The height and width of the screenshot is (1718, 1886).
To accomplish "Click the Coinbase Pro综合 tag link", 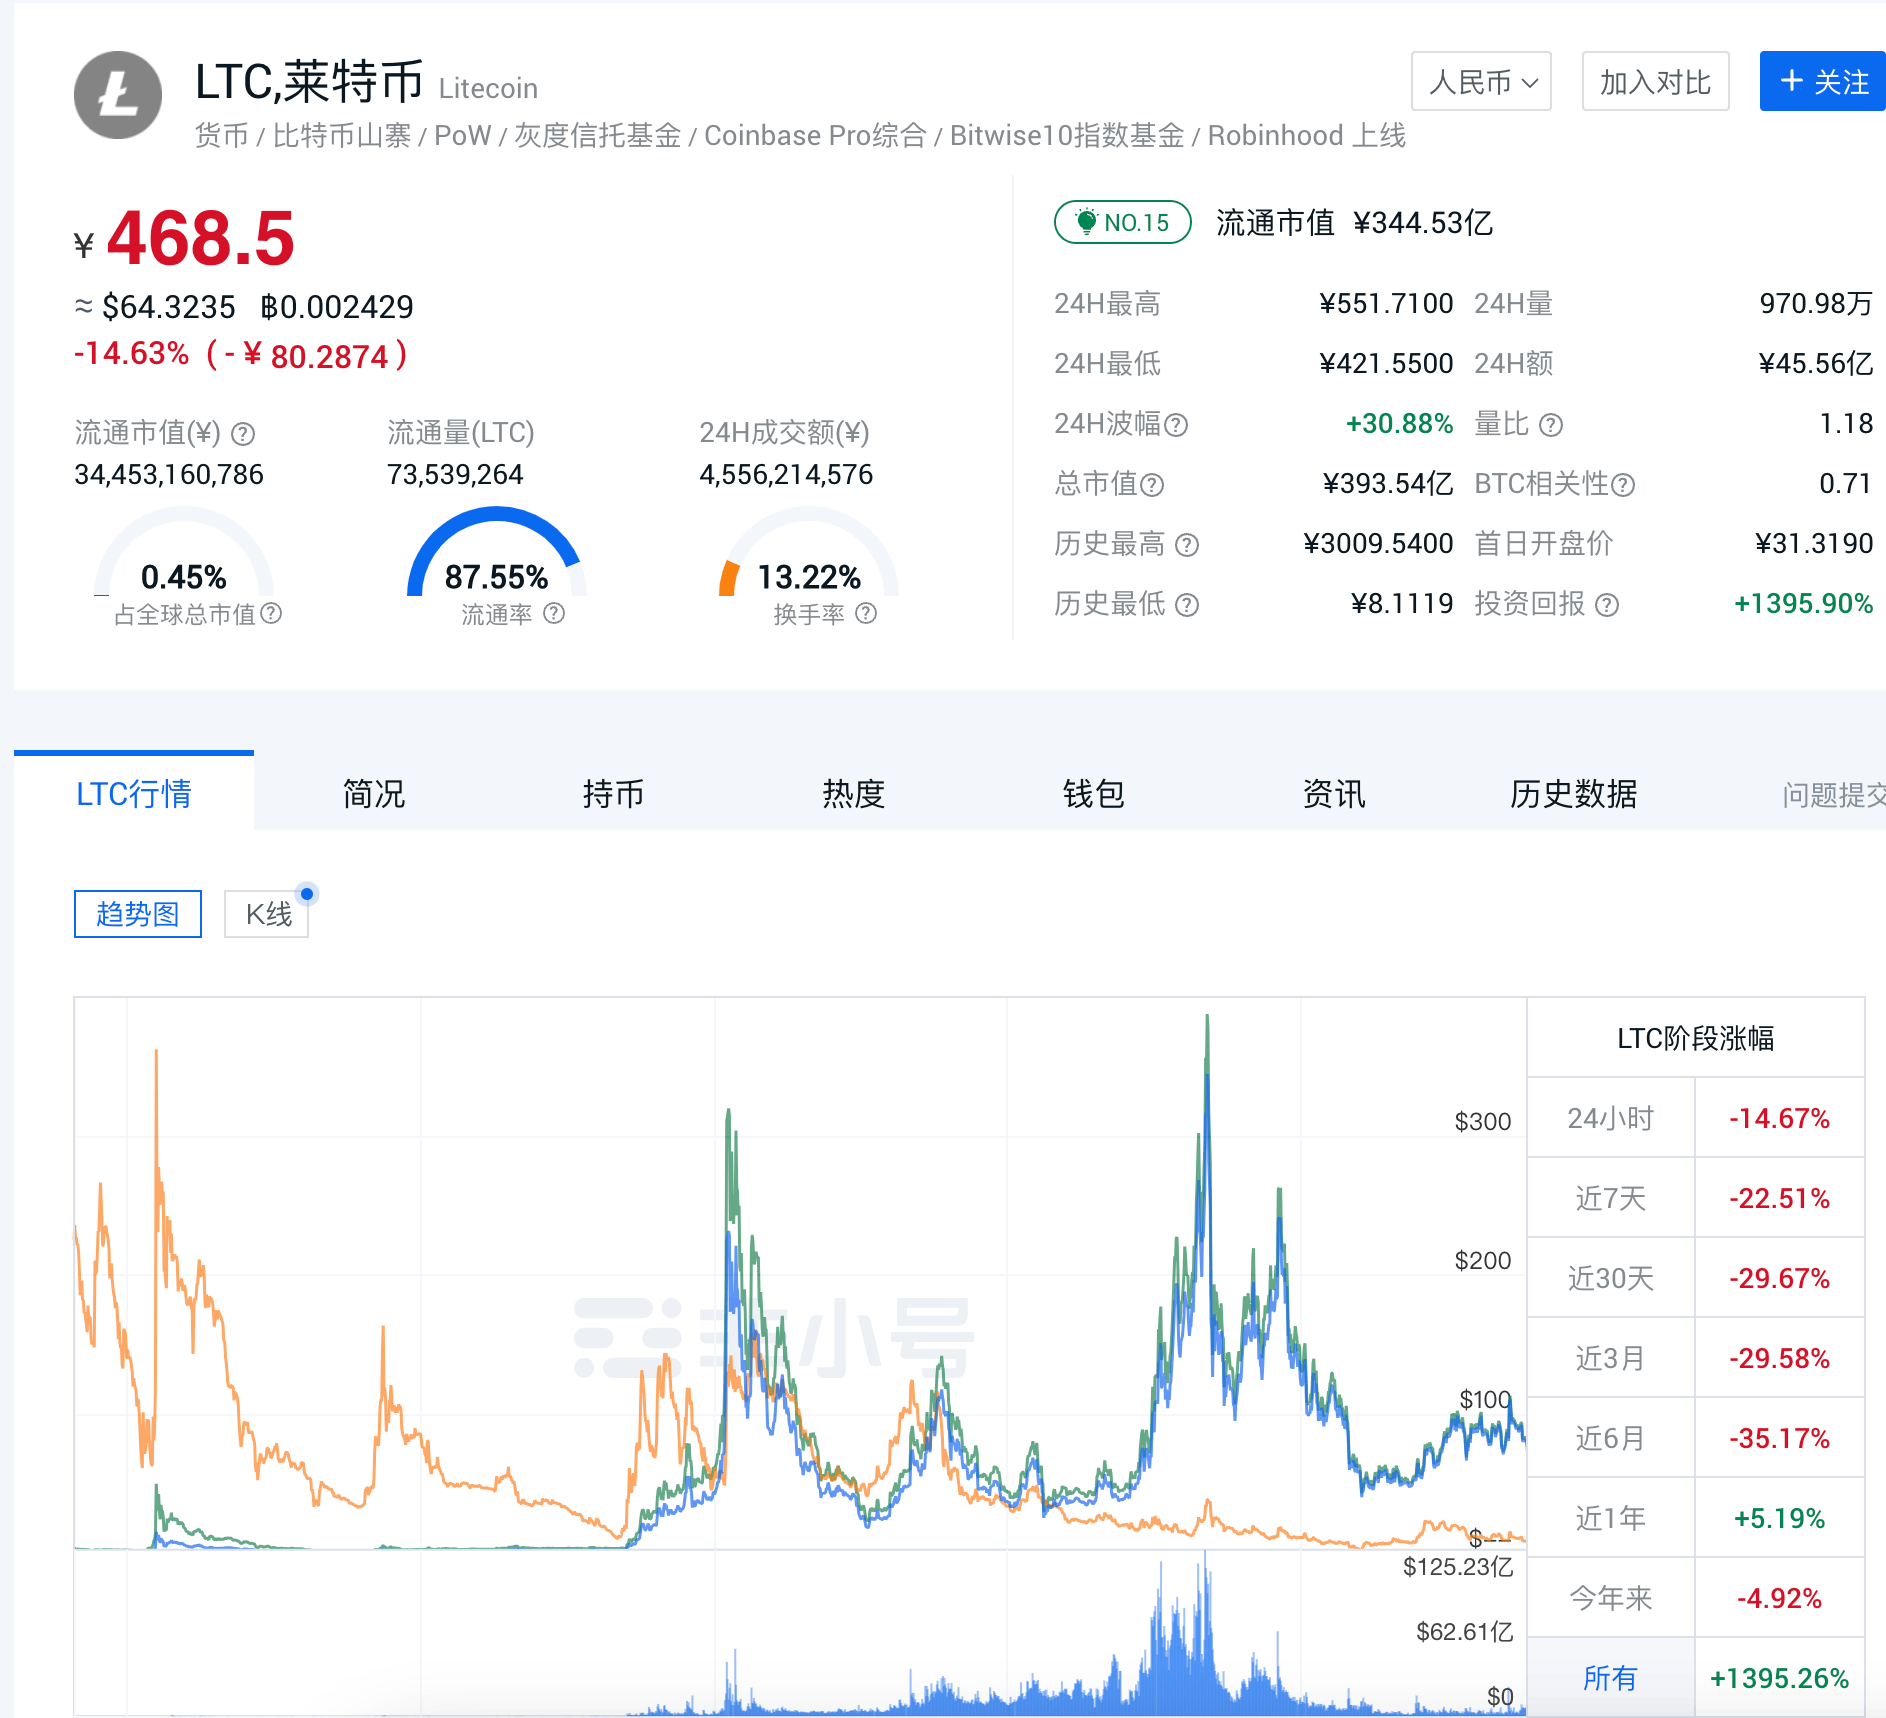I will (x=815, y=136).
